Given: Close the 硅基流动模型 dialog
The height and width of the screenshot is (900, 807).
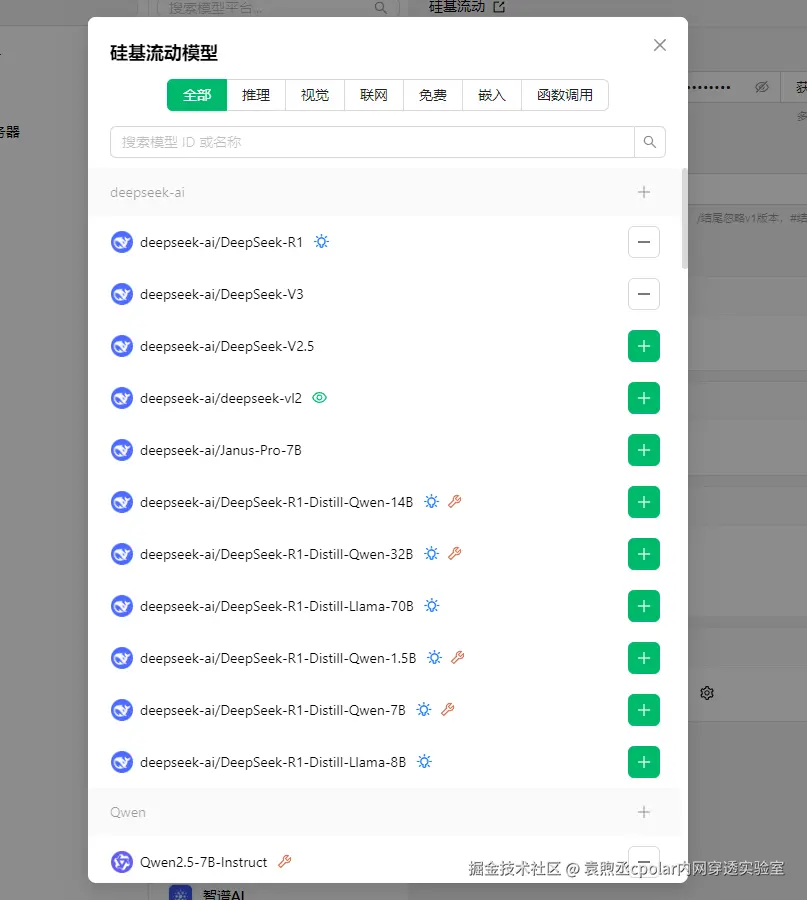Looking at the screenshot, I should (x=659, y=45).
